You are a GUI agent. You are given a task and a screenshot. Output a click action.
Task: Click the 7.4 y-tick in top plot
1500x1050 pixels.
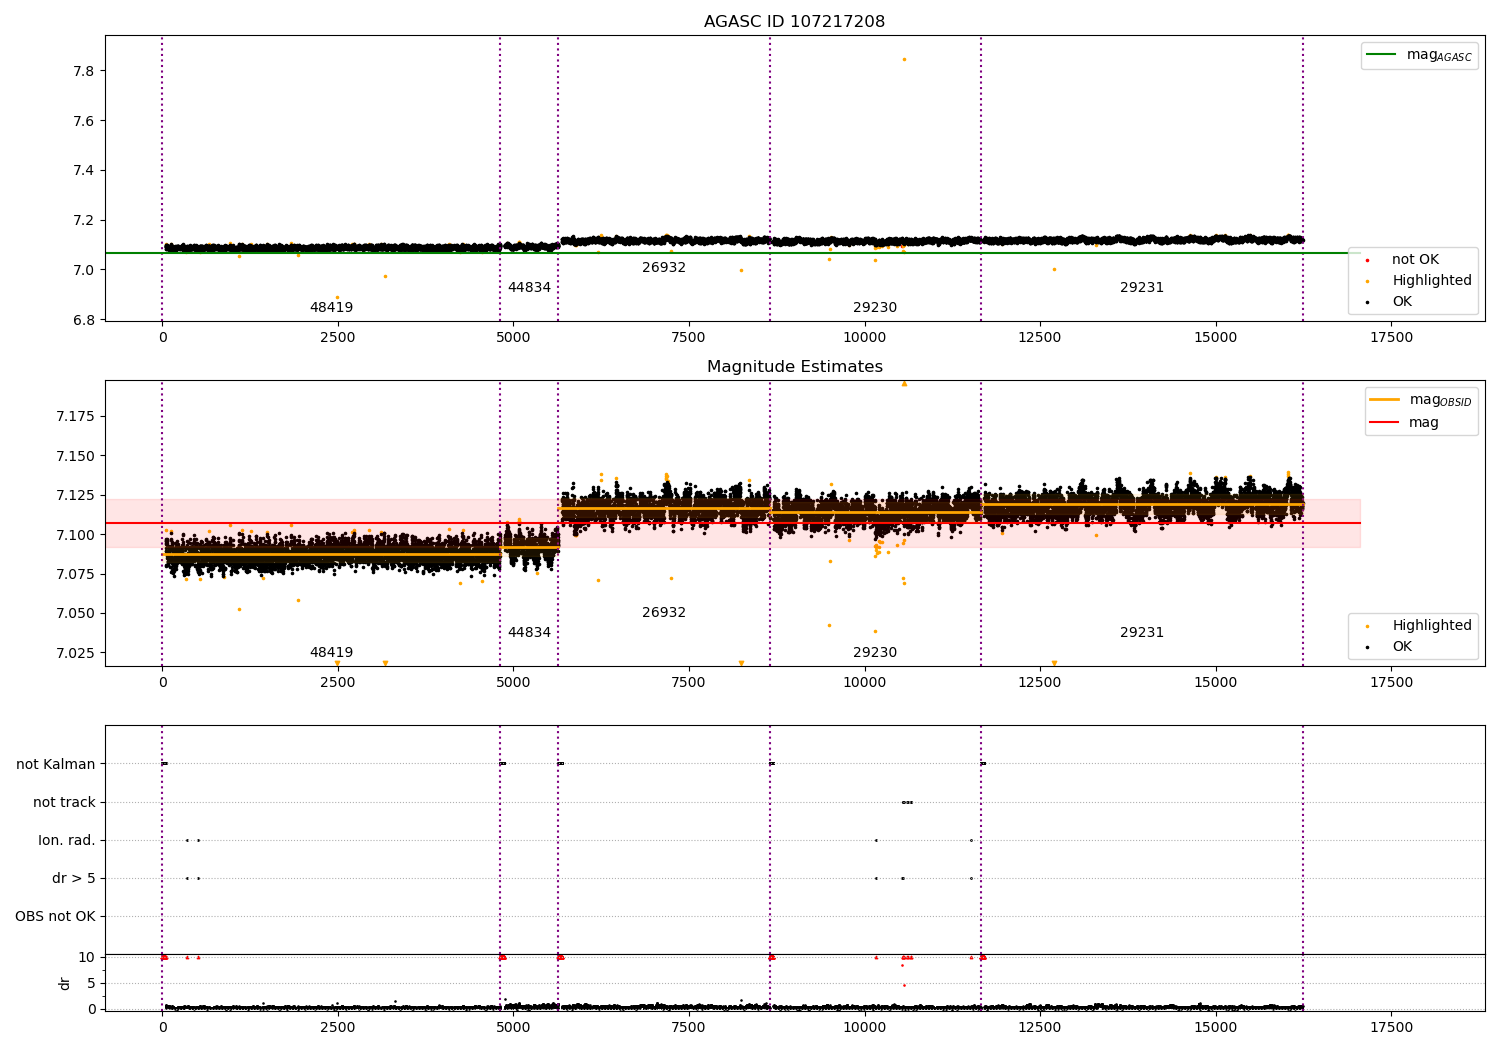pos(83,171)
